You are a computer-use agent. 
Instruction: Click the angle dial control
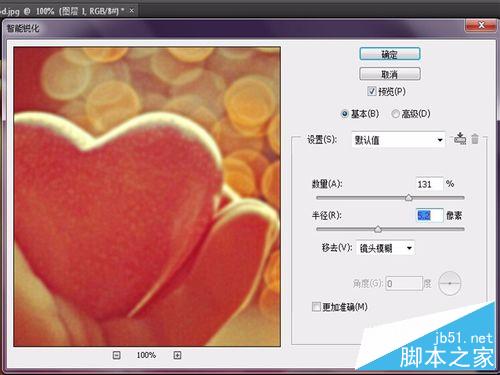[x=450, y=283]
